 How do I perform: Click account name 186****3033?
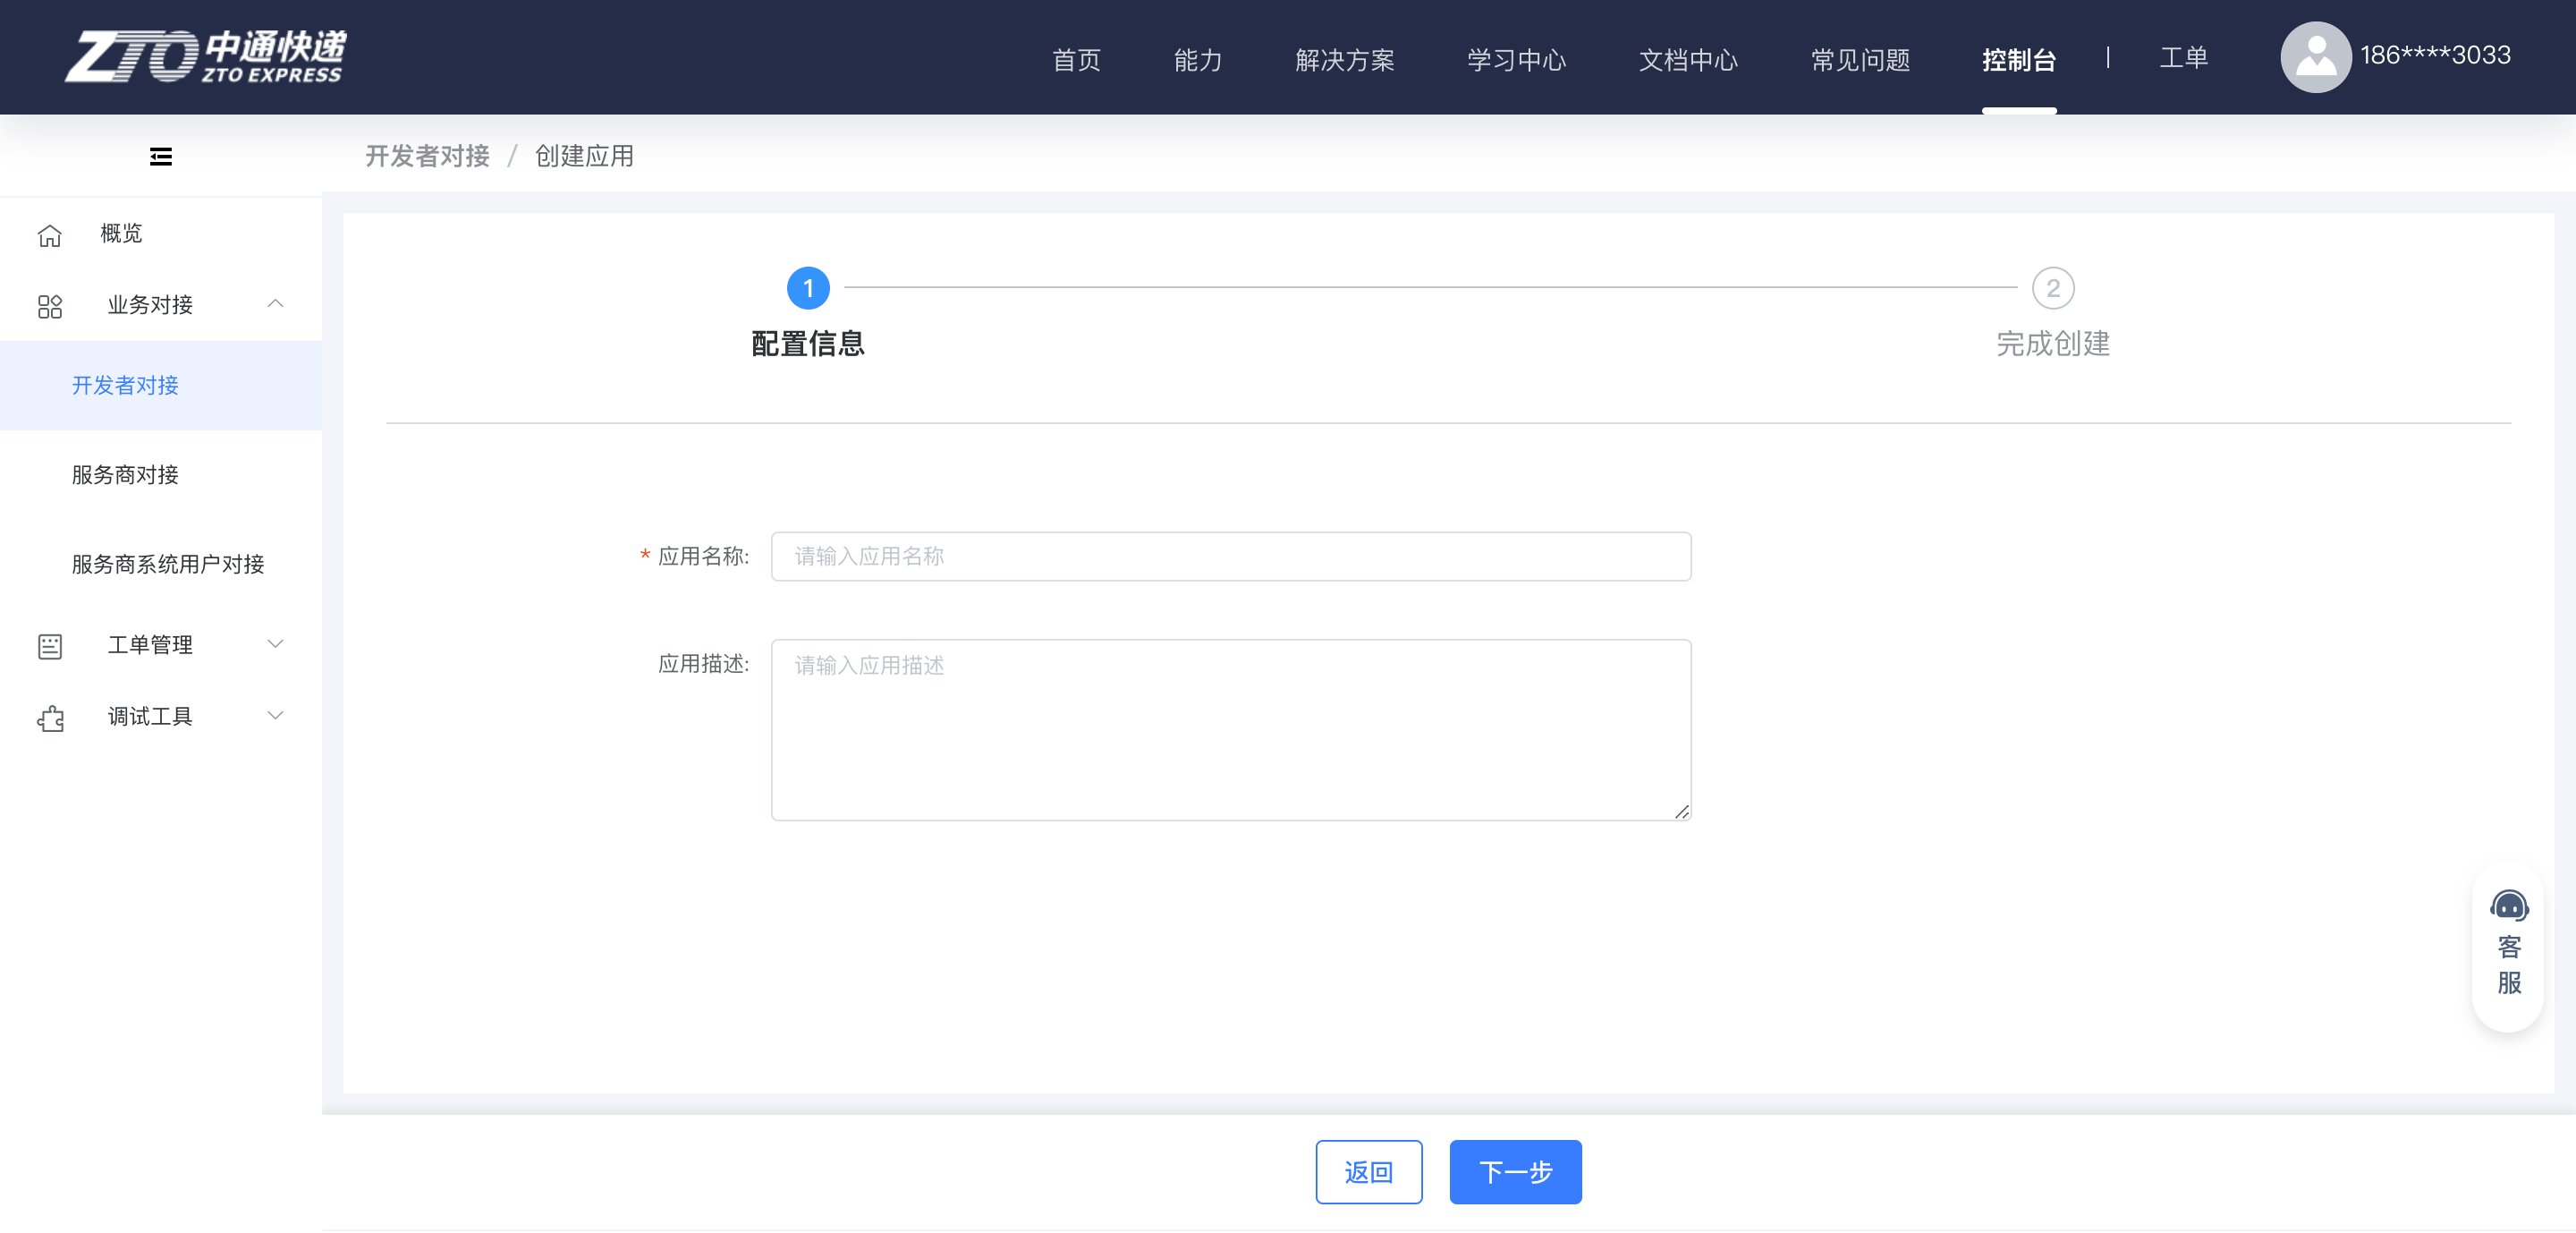click(x=2435, y=55)
